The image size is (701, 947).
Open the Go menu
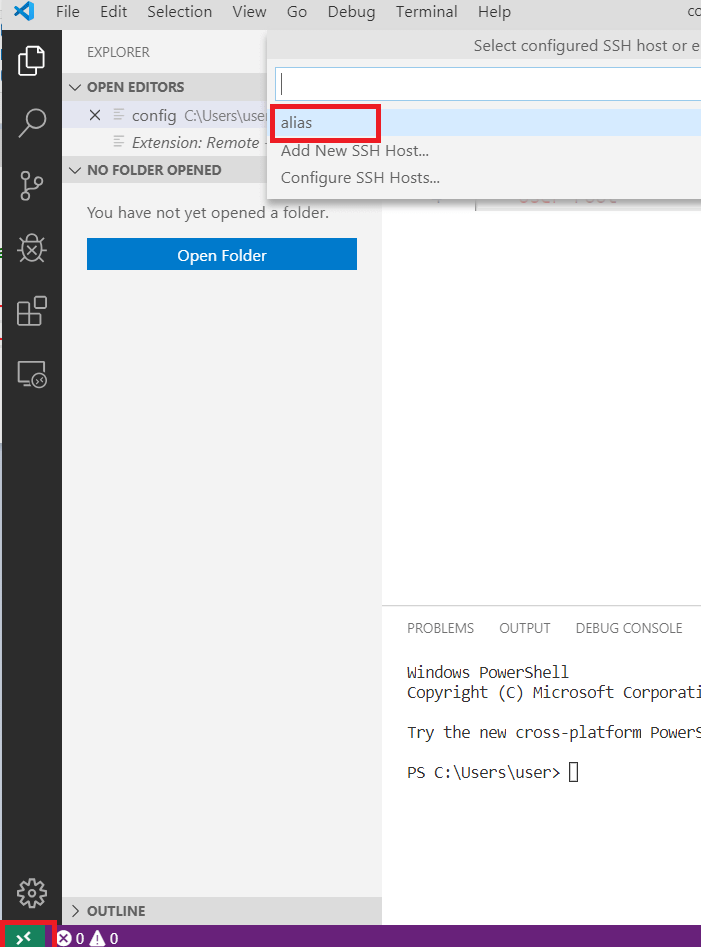point(296,11)
